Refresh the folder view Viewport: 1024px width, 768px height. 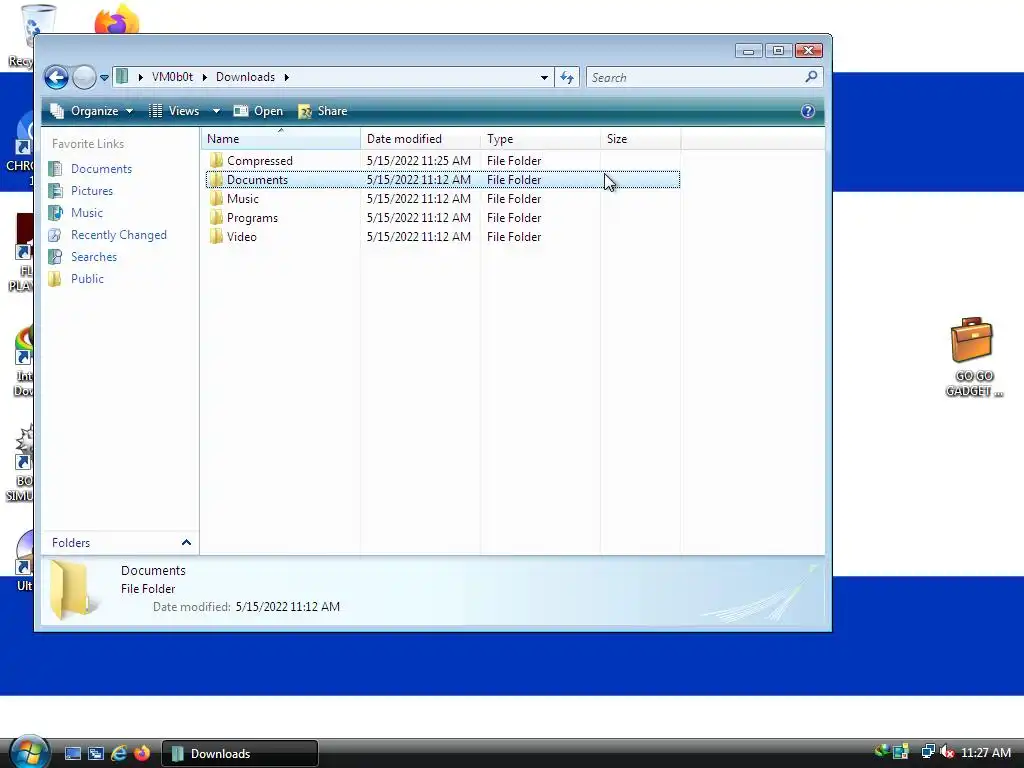[x=567, y=77]
